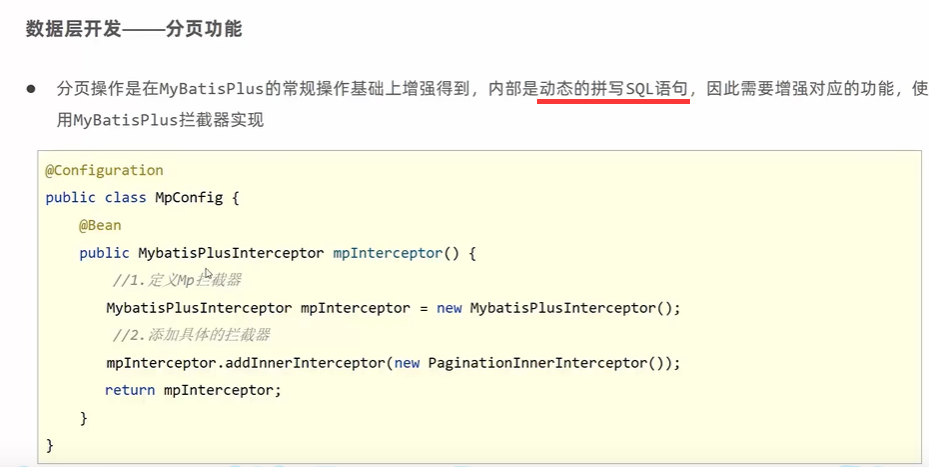Click the @Bean annotation
This screenshot has height=467, width=929.
click(x=100, y=225)
